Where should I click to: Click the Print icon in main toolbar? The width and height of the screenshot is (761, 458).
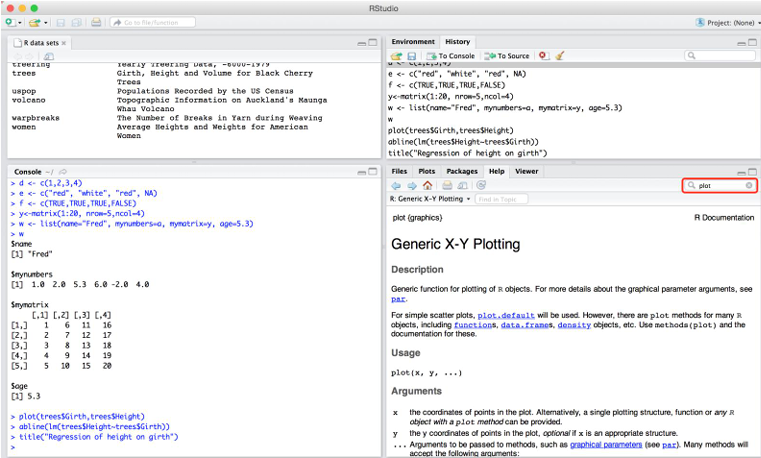point(96,22)
